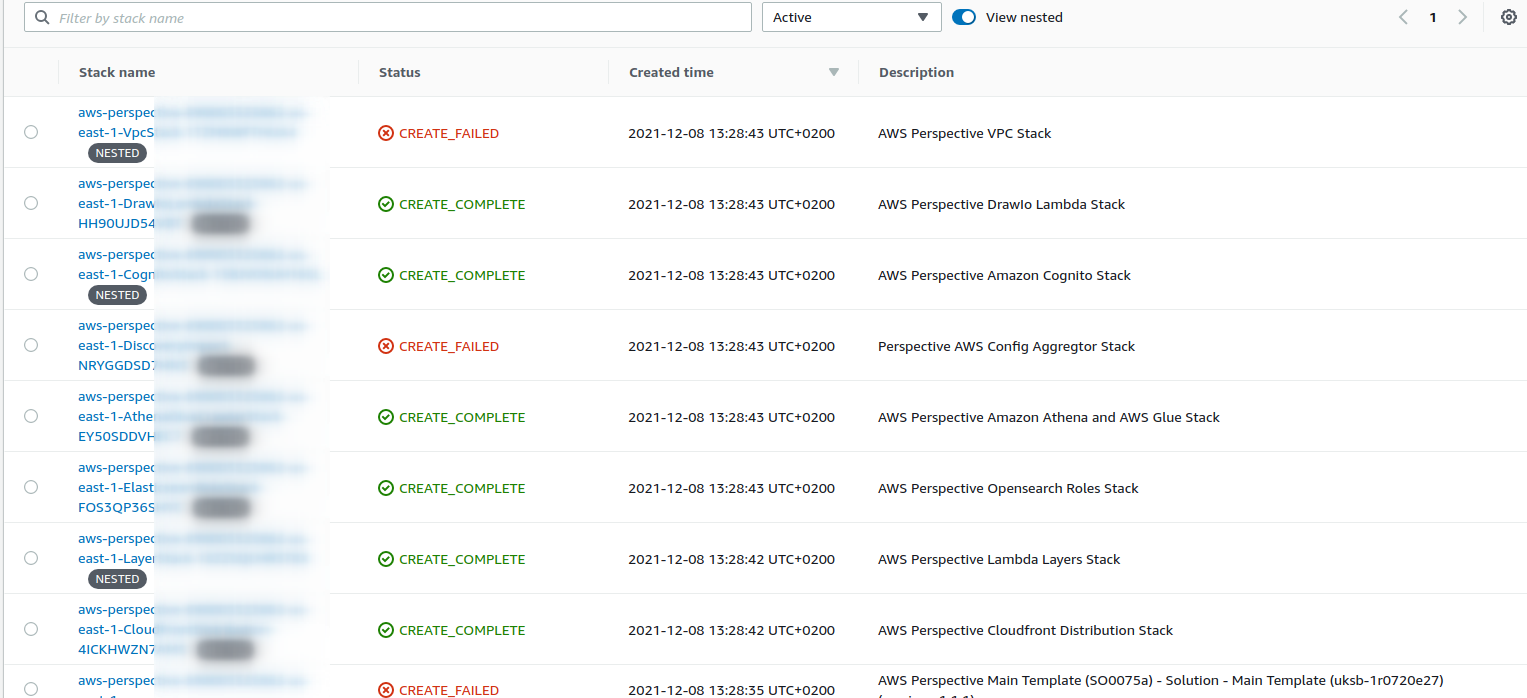Select radio button for Lambda Layers Stack row
1527x698 pixels.
31,558
